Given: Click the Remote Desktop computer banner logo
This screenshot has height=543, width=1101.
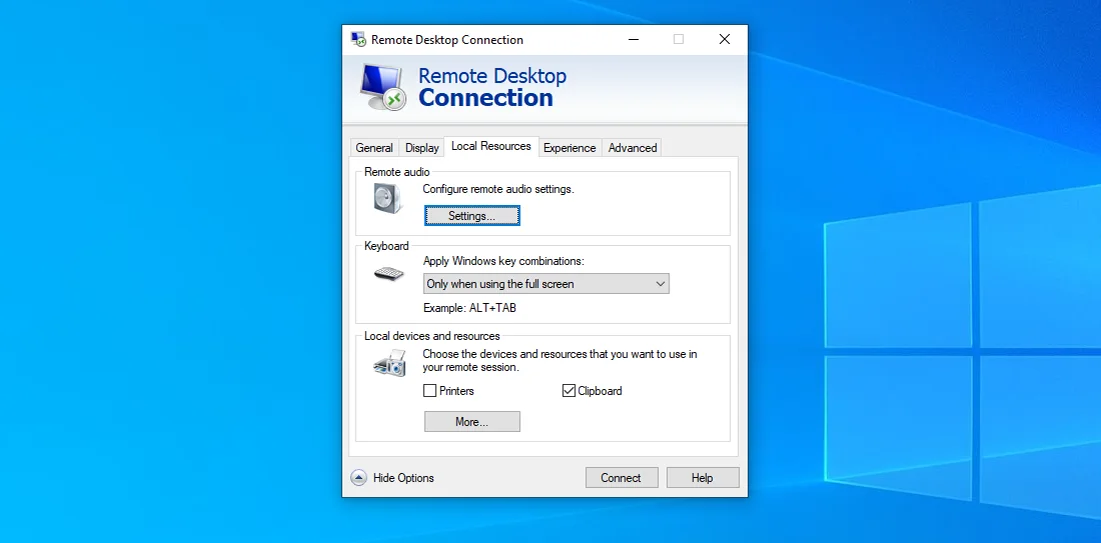Looking at the screenshot, I should (381, 87).
